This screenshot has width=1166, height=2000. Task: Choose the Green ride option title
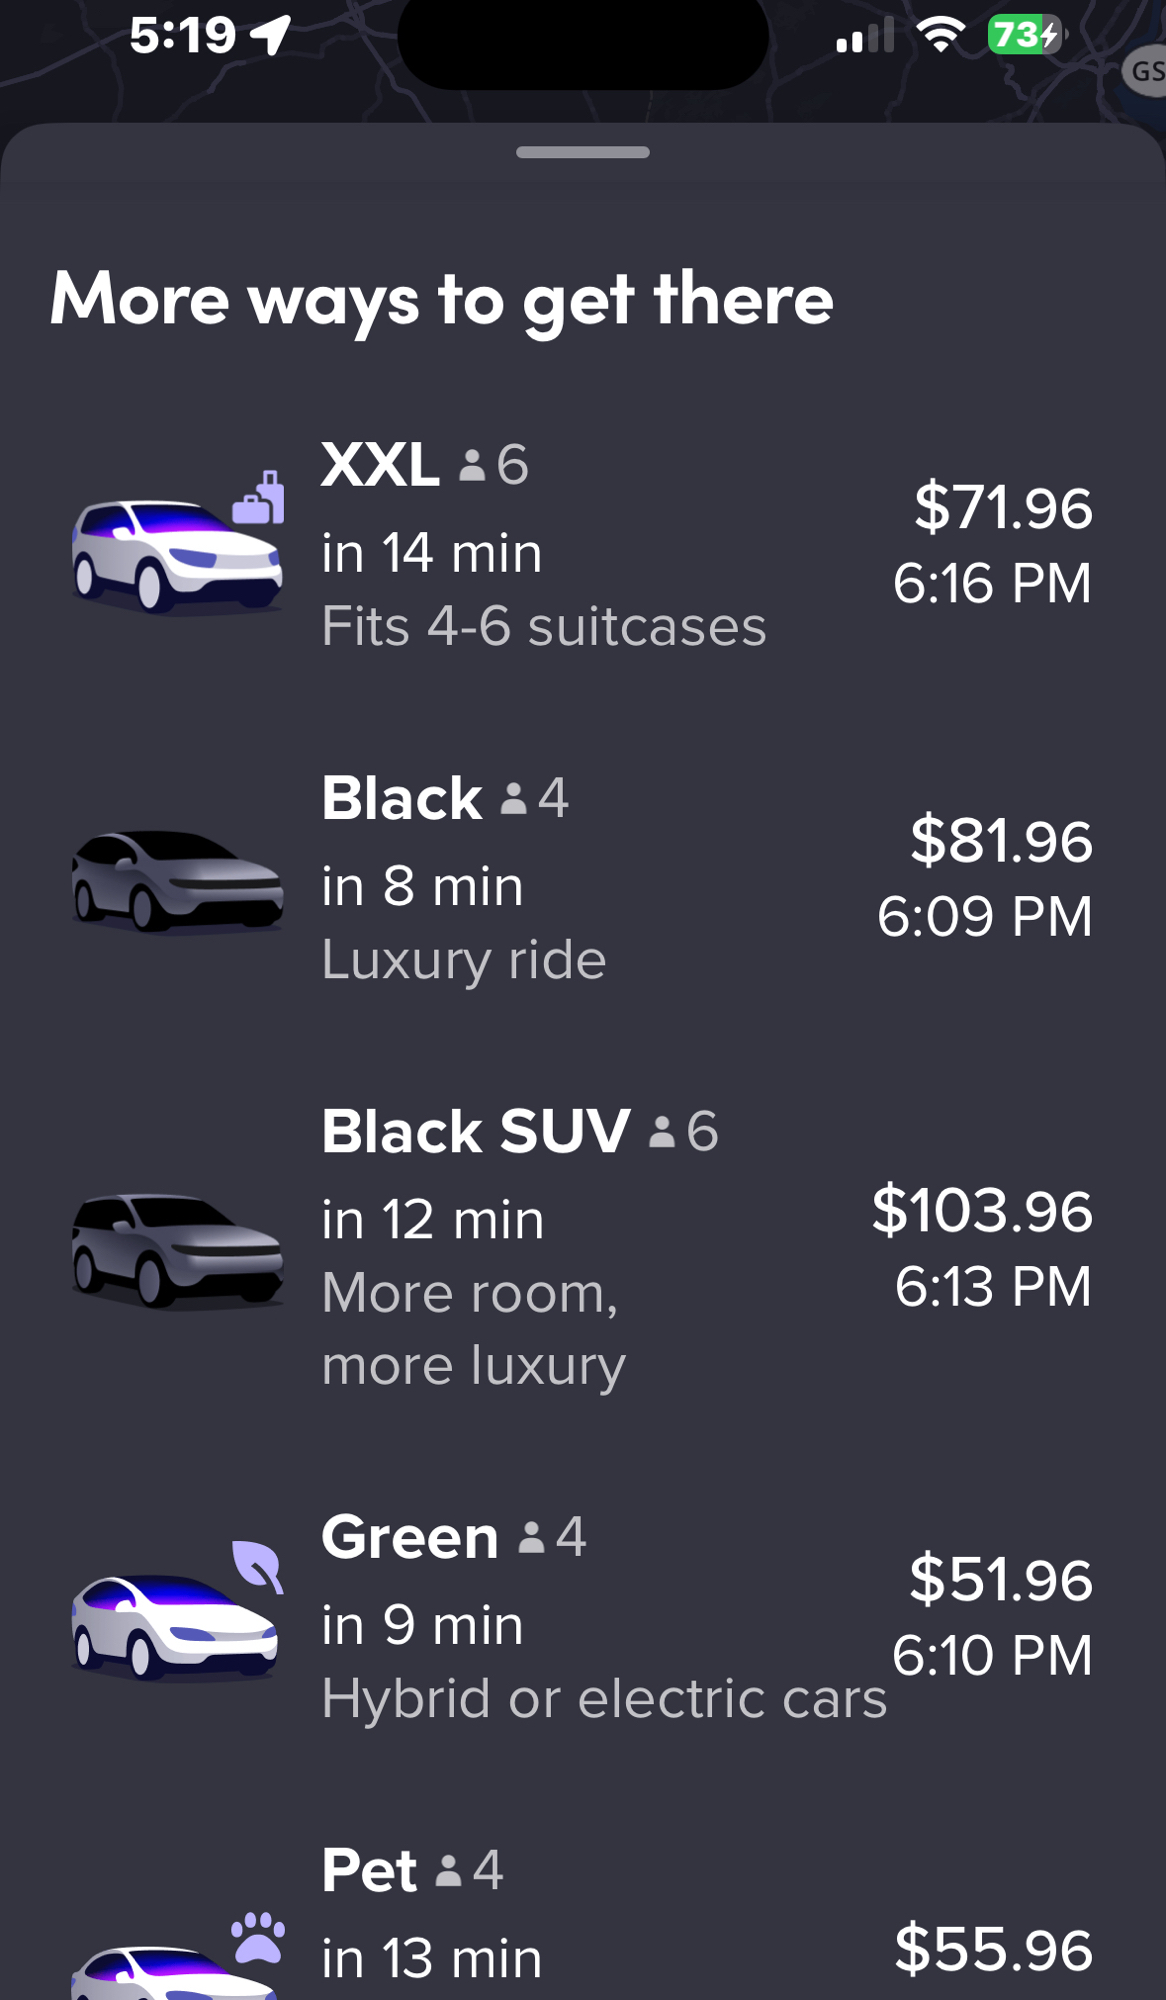coord(410,1536)
